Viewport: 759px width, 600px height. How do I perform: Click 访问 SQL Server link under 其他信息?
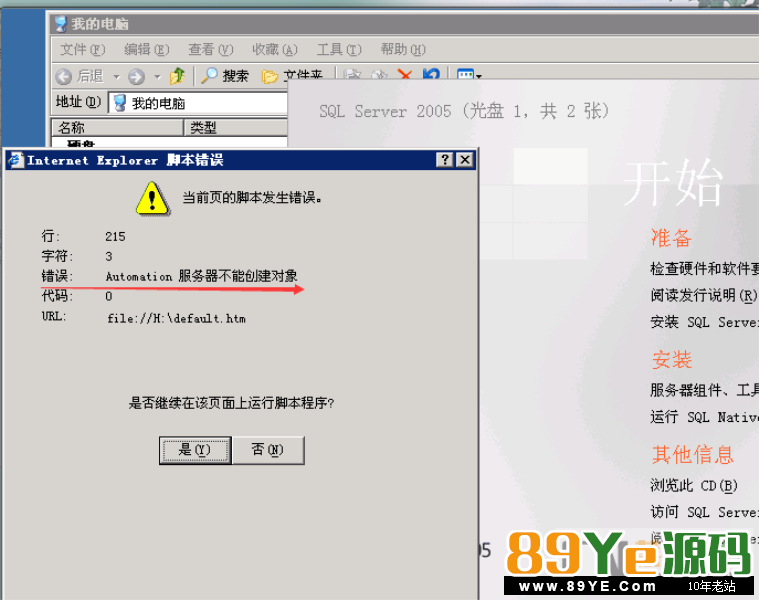704,512
